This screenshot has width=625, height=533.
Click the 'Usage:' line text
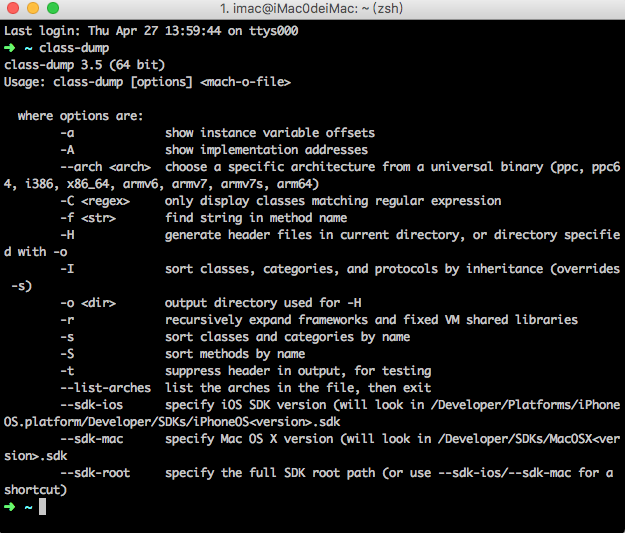click(x=147, y=82)
